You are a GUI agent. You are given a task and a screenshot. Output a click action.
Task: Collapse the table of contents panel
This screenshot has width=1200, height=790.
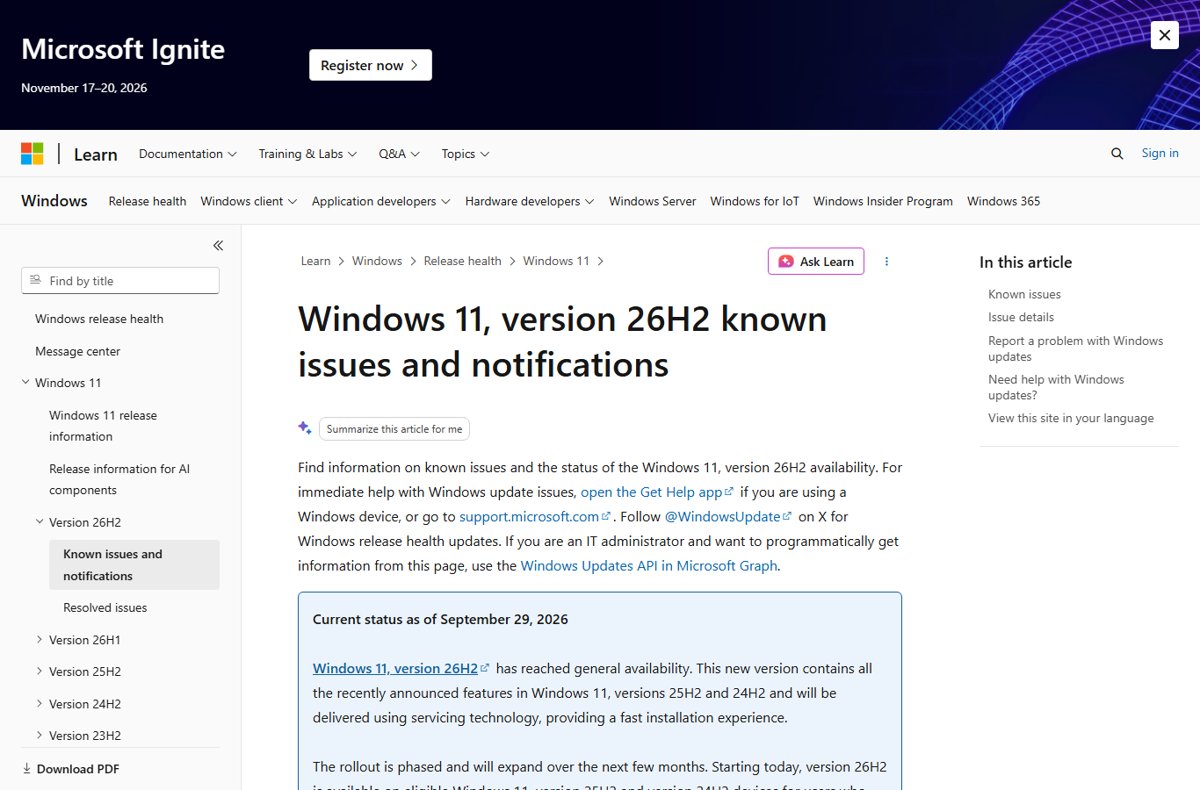click(x=218, y=245)
